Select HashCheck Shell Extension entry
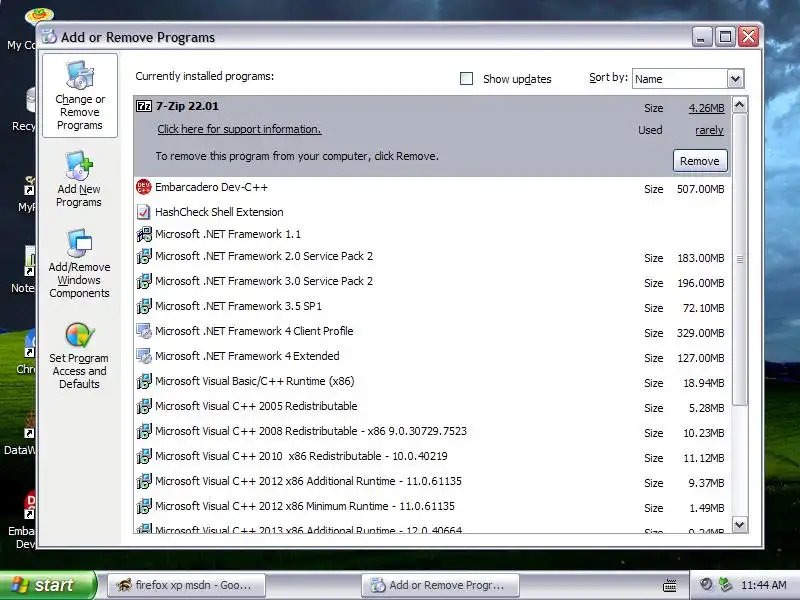The image size is (800, 600). [433, 212]
